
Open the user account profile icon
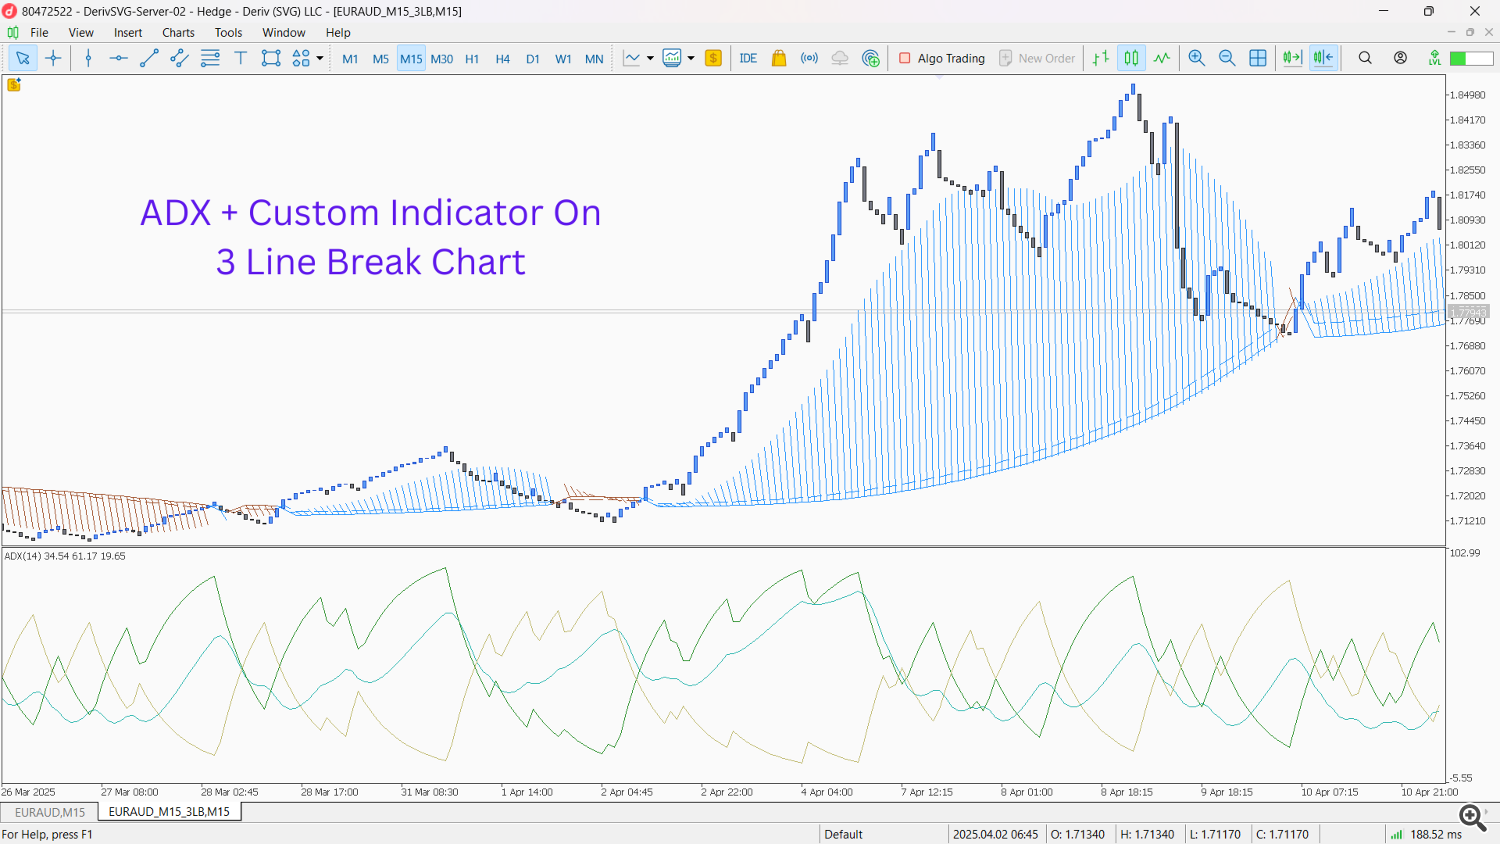pos(1400,58)
